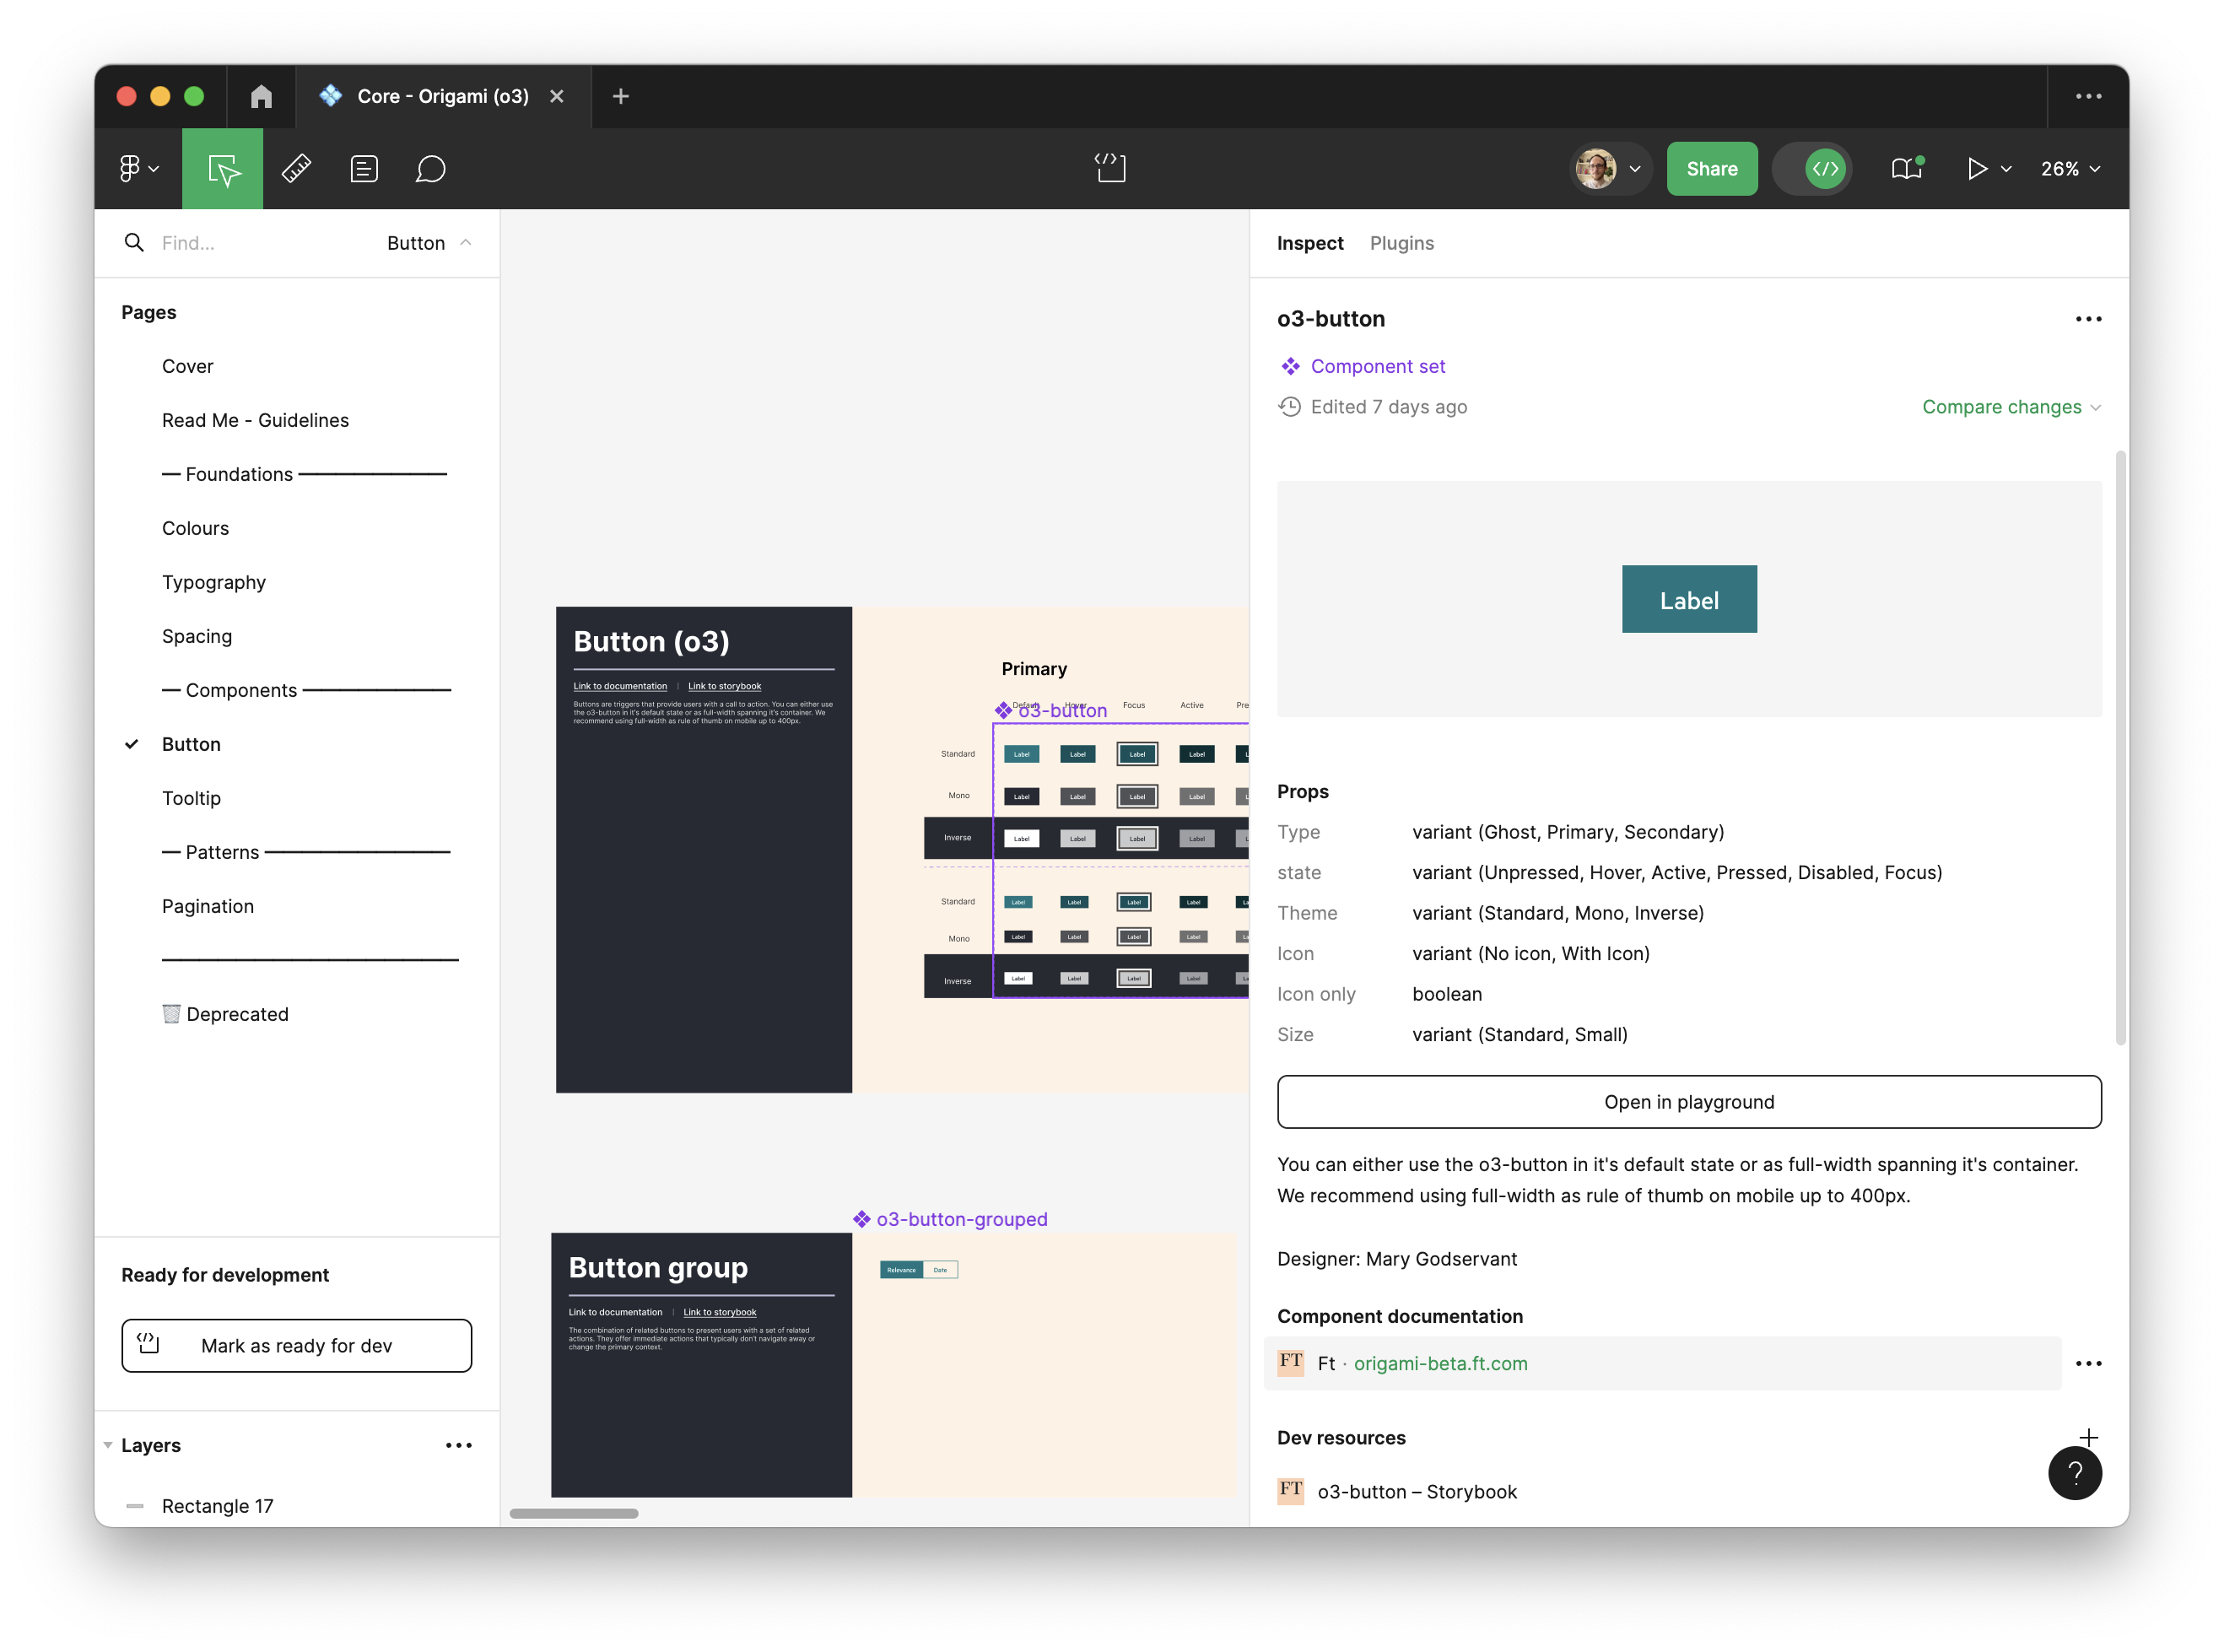Image resolution: width=2224 pixels, height=1652 pixels.
Task: Click the Relevance toggle in Button group
Action: click(901, 1270)
